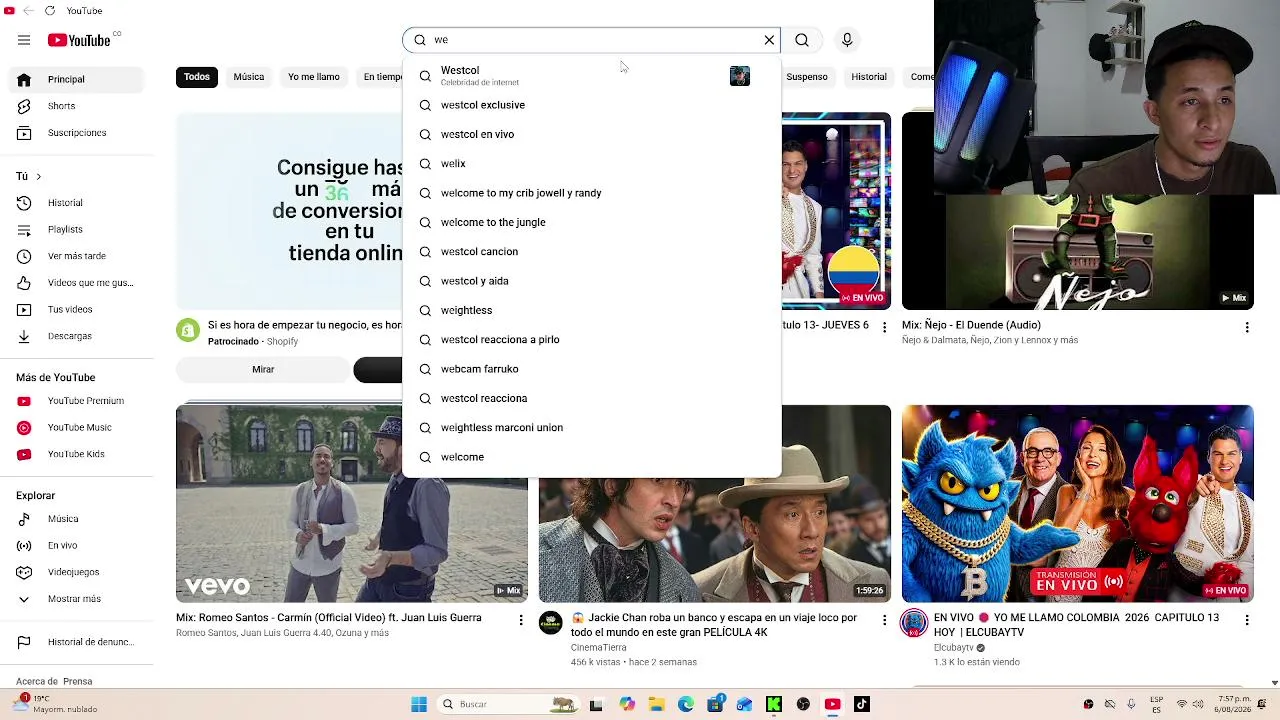Open Microsoft Edge from the taskbar
Viewport: 1280px width, 720px height.
(x=686, y=704)
